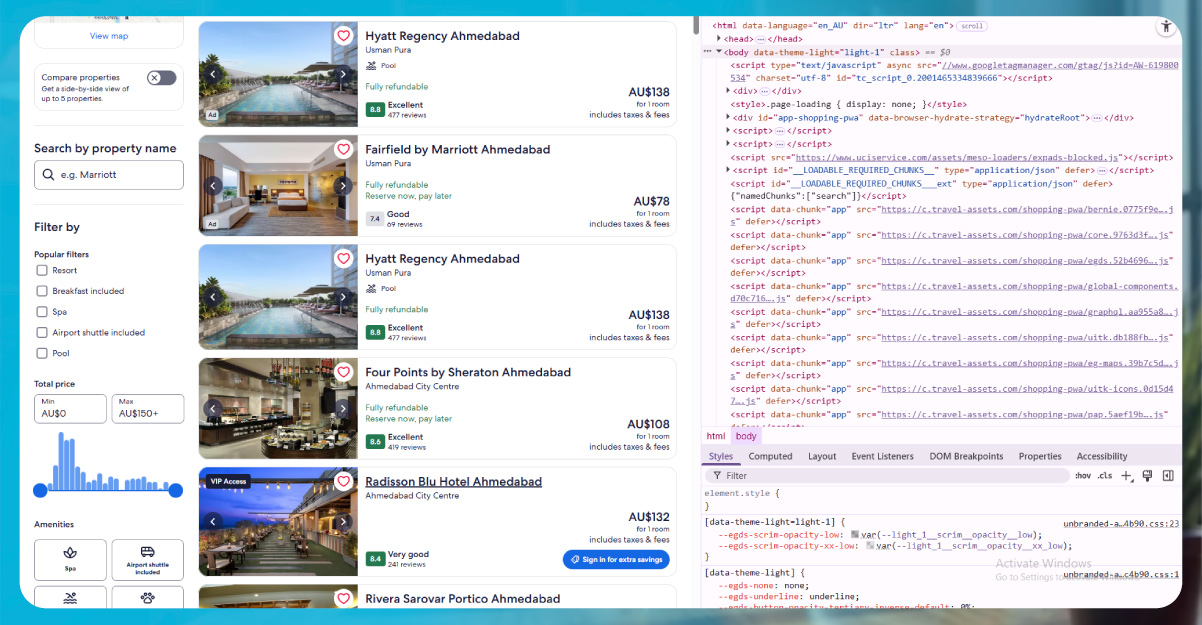
Task: Select the Spa amenity icon
Action: (70, 560)
